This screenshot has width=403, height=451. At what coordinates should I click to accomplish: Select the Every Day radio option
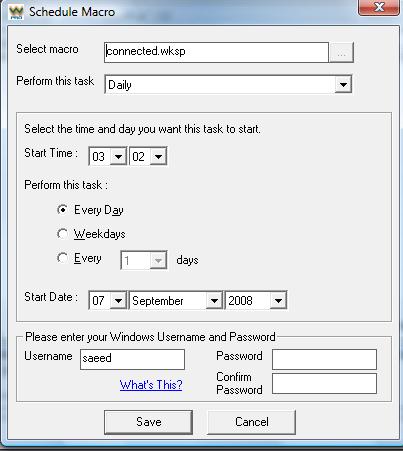click(62, 210)
